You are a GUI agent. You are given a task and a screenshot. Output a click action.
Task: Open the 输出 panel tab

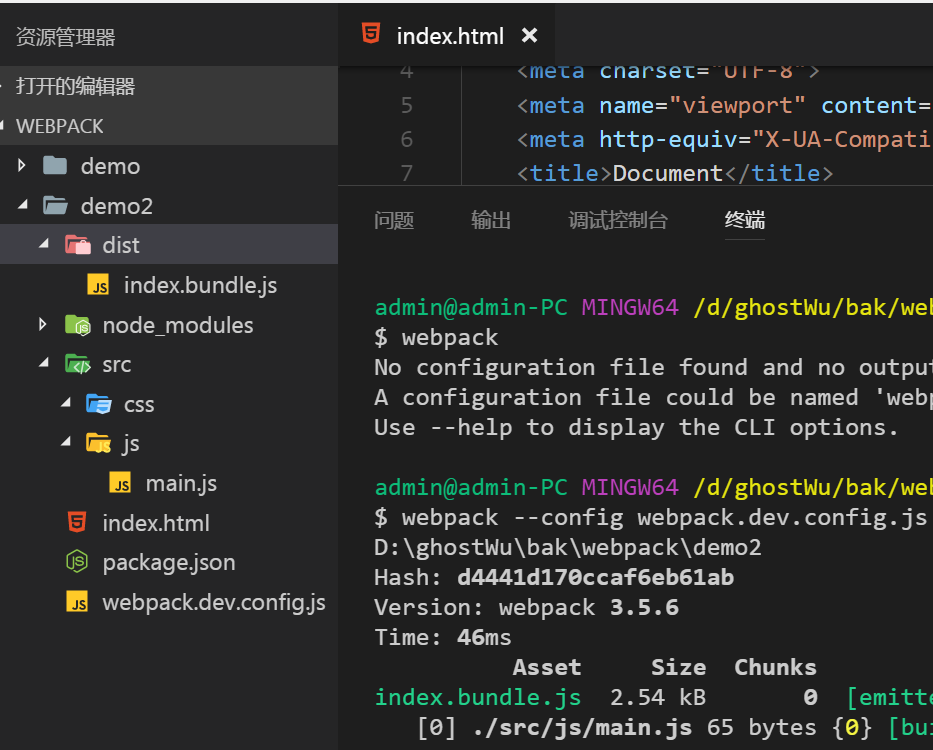[x=491, y=220]
